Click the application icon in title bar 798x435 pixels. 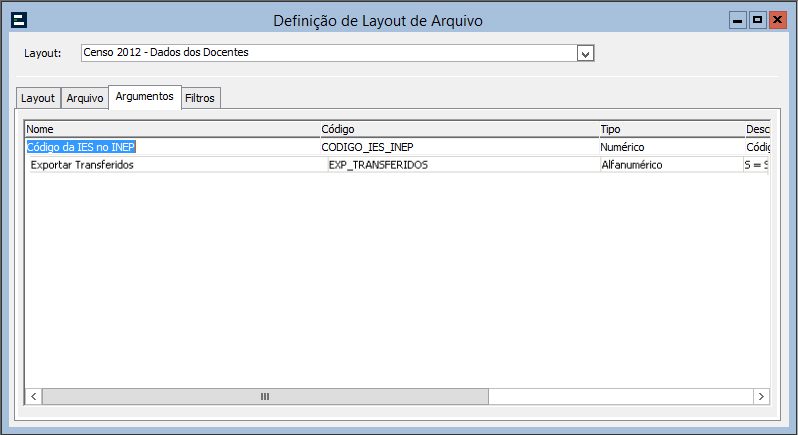click(19, 20)
